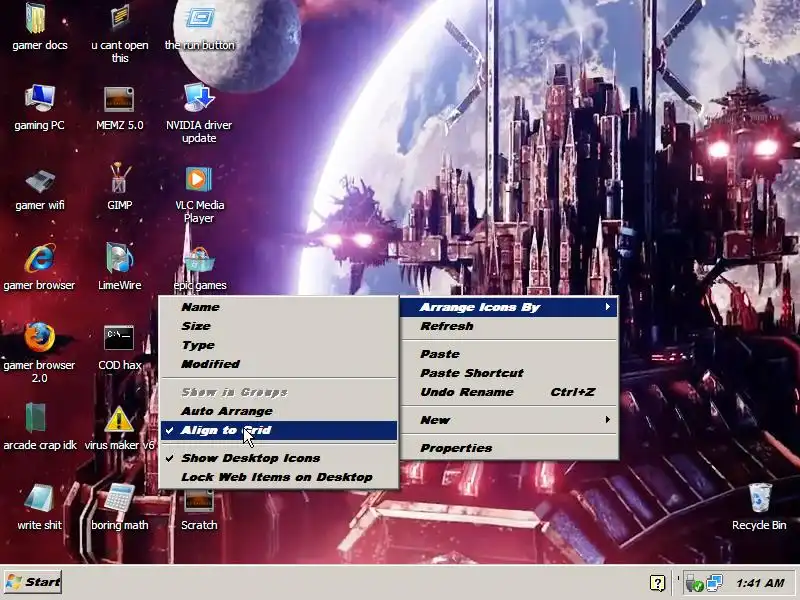Choose Refresh from the context menu
The image size is (800, 600).
point(509,326)
